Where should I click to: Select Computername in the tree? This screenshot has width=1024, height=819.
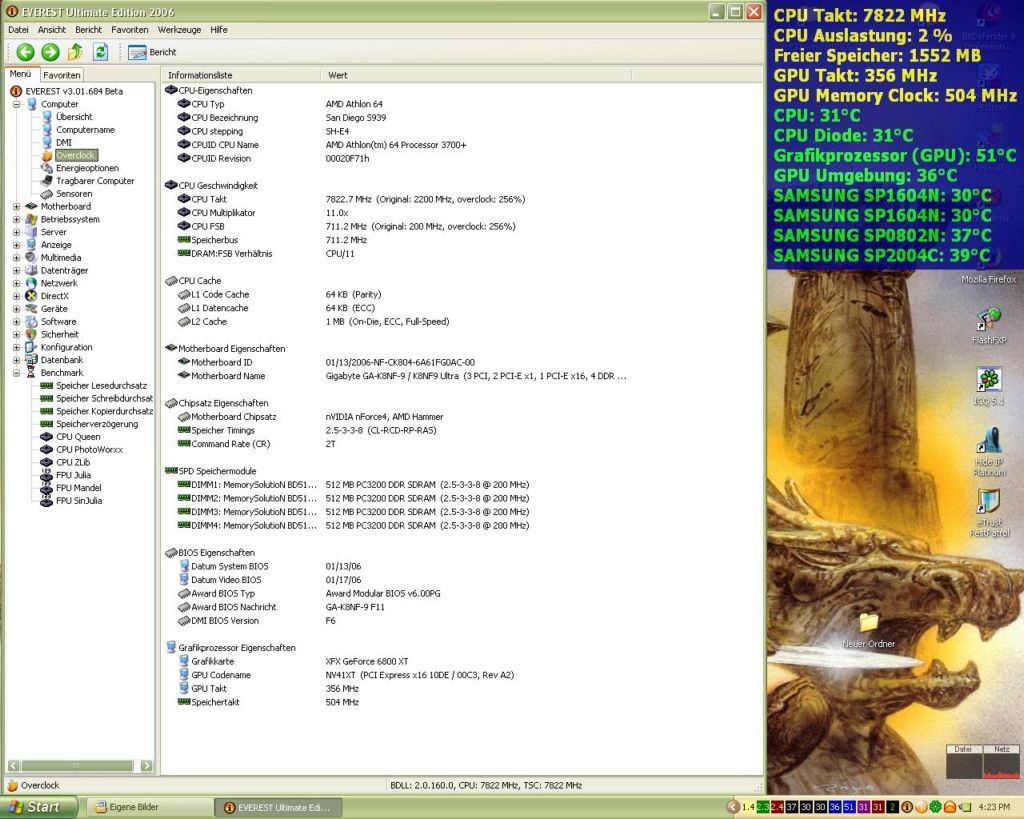pos(85,130)
